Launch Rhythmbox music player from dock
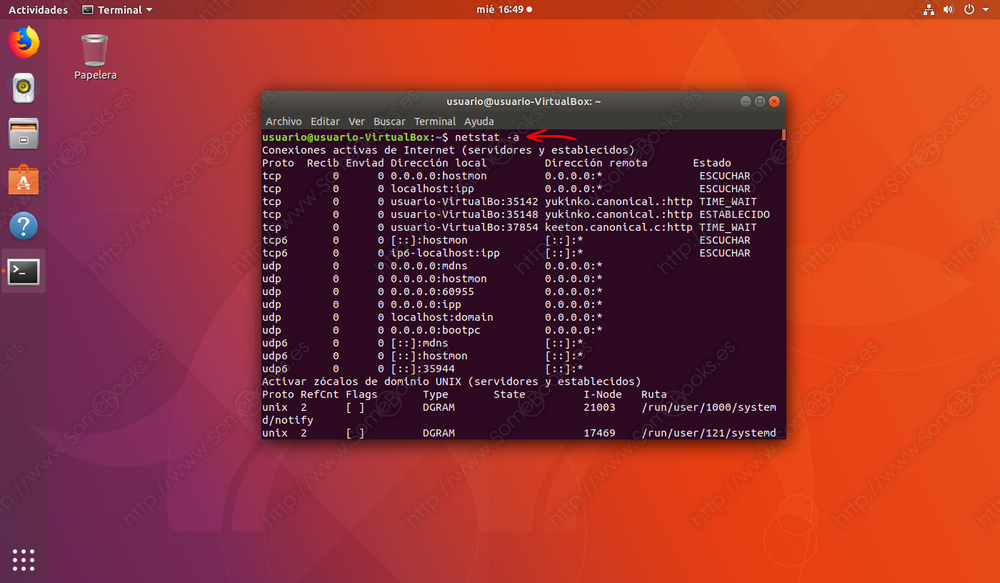The height and width of the screenshot is (583, 1000). (x=24, y=87)
